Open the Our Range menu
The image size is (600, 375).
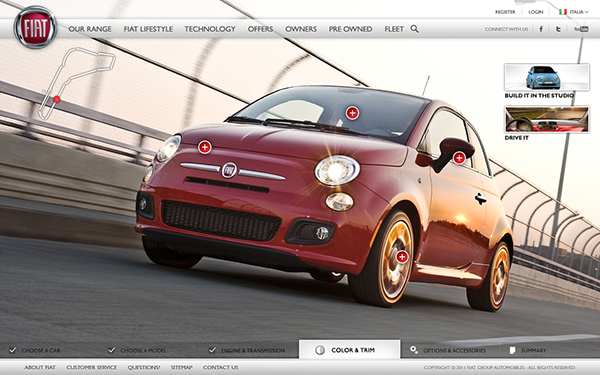[90, 29]
